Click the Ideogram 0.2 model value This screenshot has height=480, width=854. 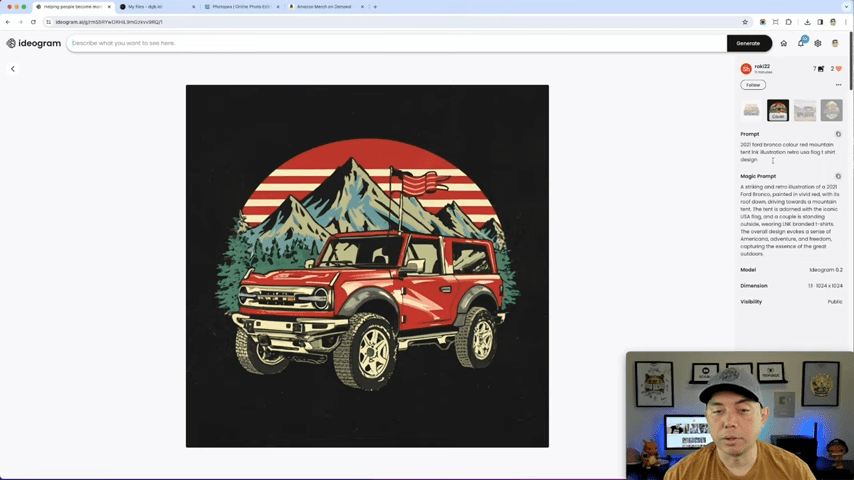click(x=826, y=270)
